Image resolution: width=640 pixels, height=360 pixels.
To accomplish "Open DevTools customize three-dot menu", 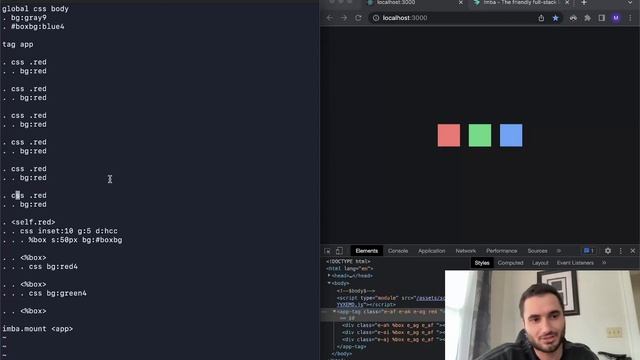I will pos(620,251).
